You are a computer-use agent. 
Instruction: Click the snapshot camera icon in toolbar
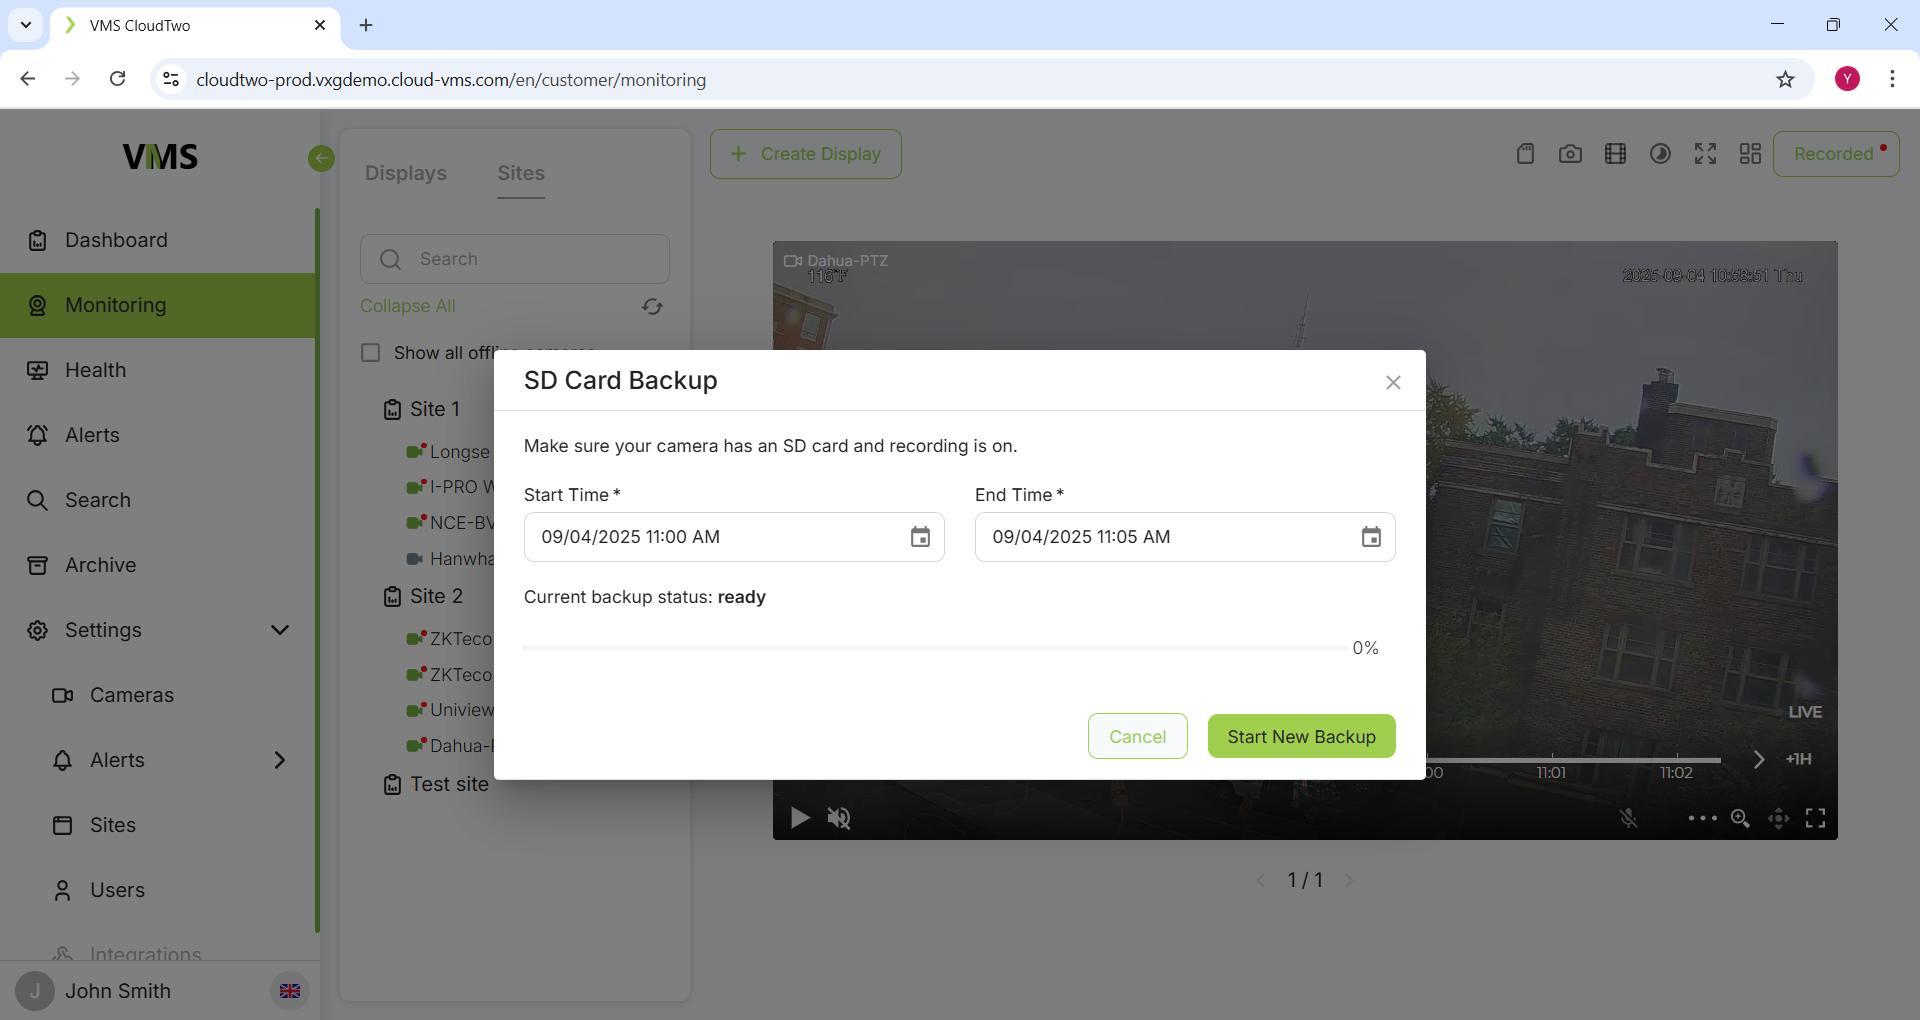1570,154
